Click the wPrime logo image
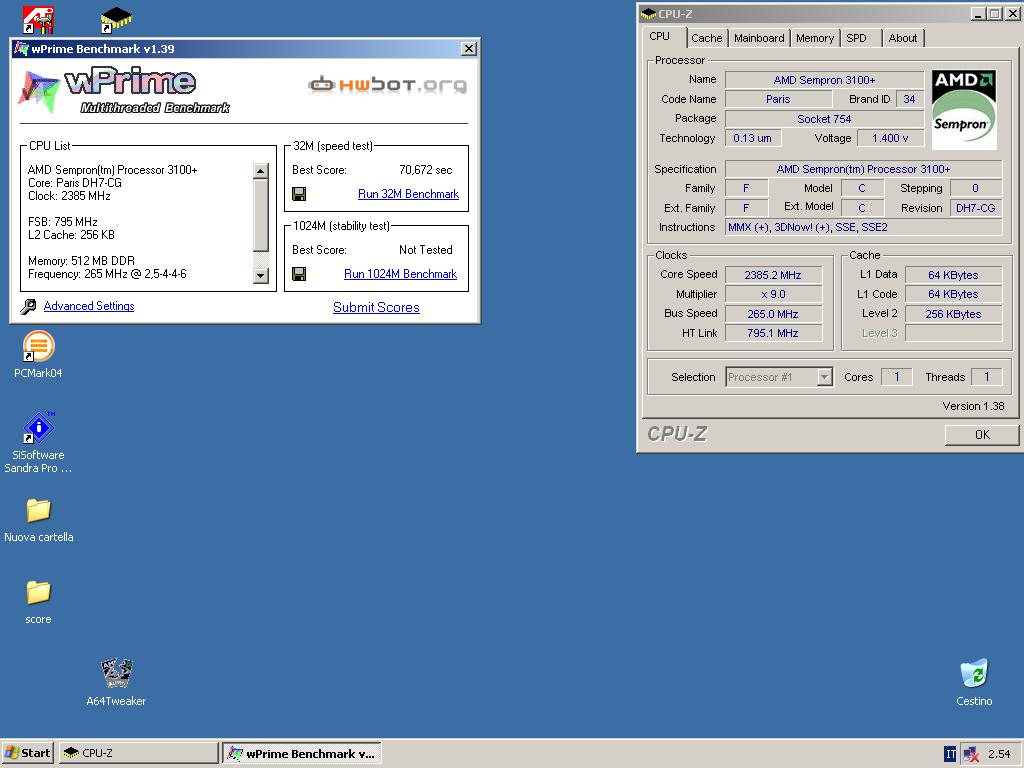Image resolution: width=1024 pixels, height=768 pixels. (x=124, y=91)
